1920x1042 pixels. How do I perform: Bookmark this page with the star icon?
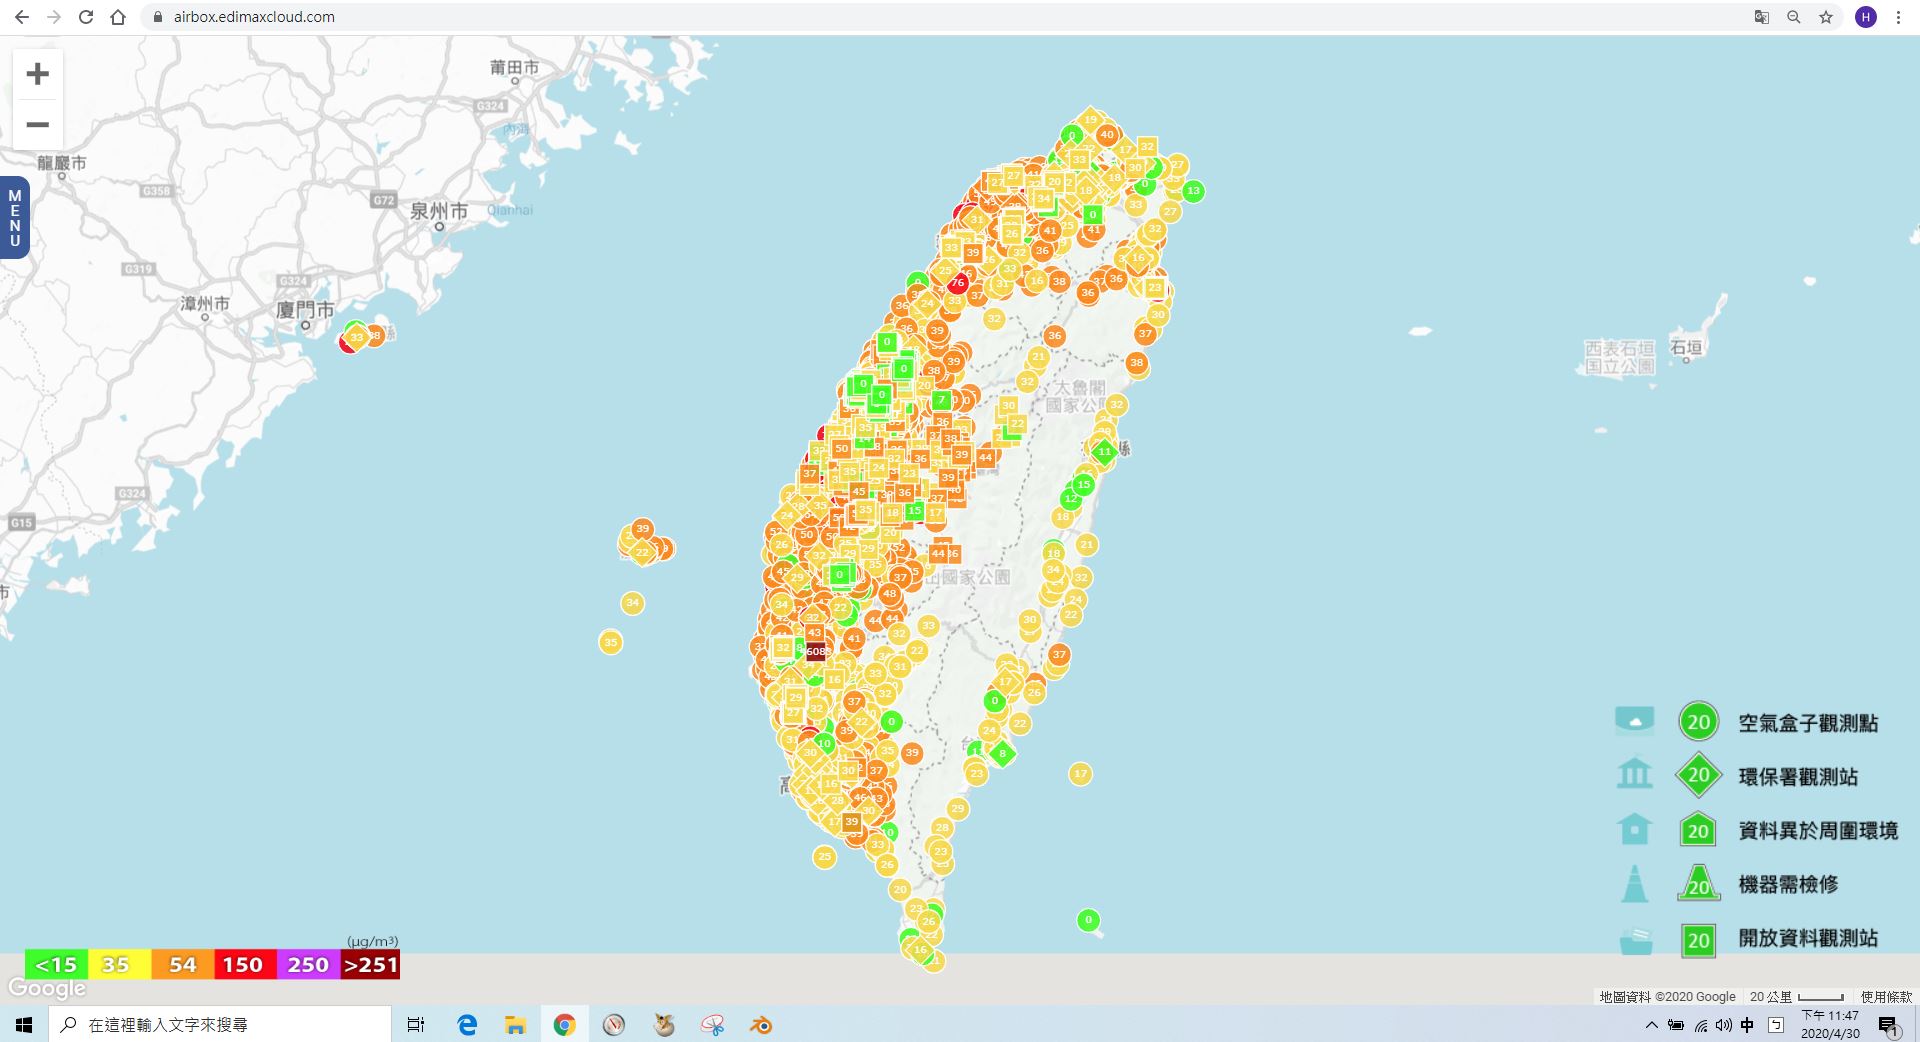pos(1826,17)
